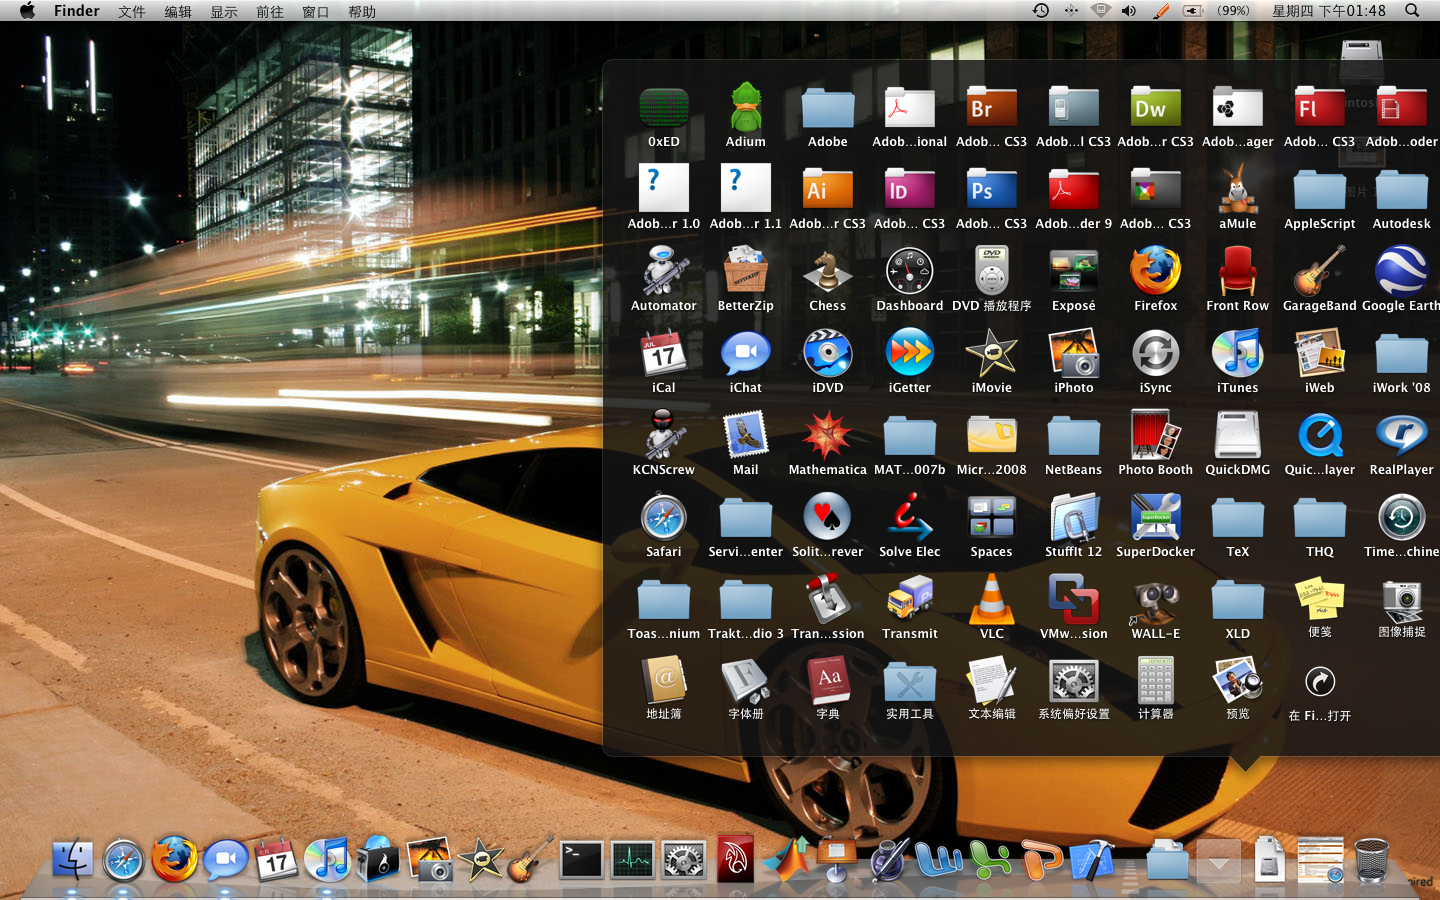The width and height of the screenshot is (1440, 900).
Task: Launch Safari from the Applications stack
Action: (664, 518)
